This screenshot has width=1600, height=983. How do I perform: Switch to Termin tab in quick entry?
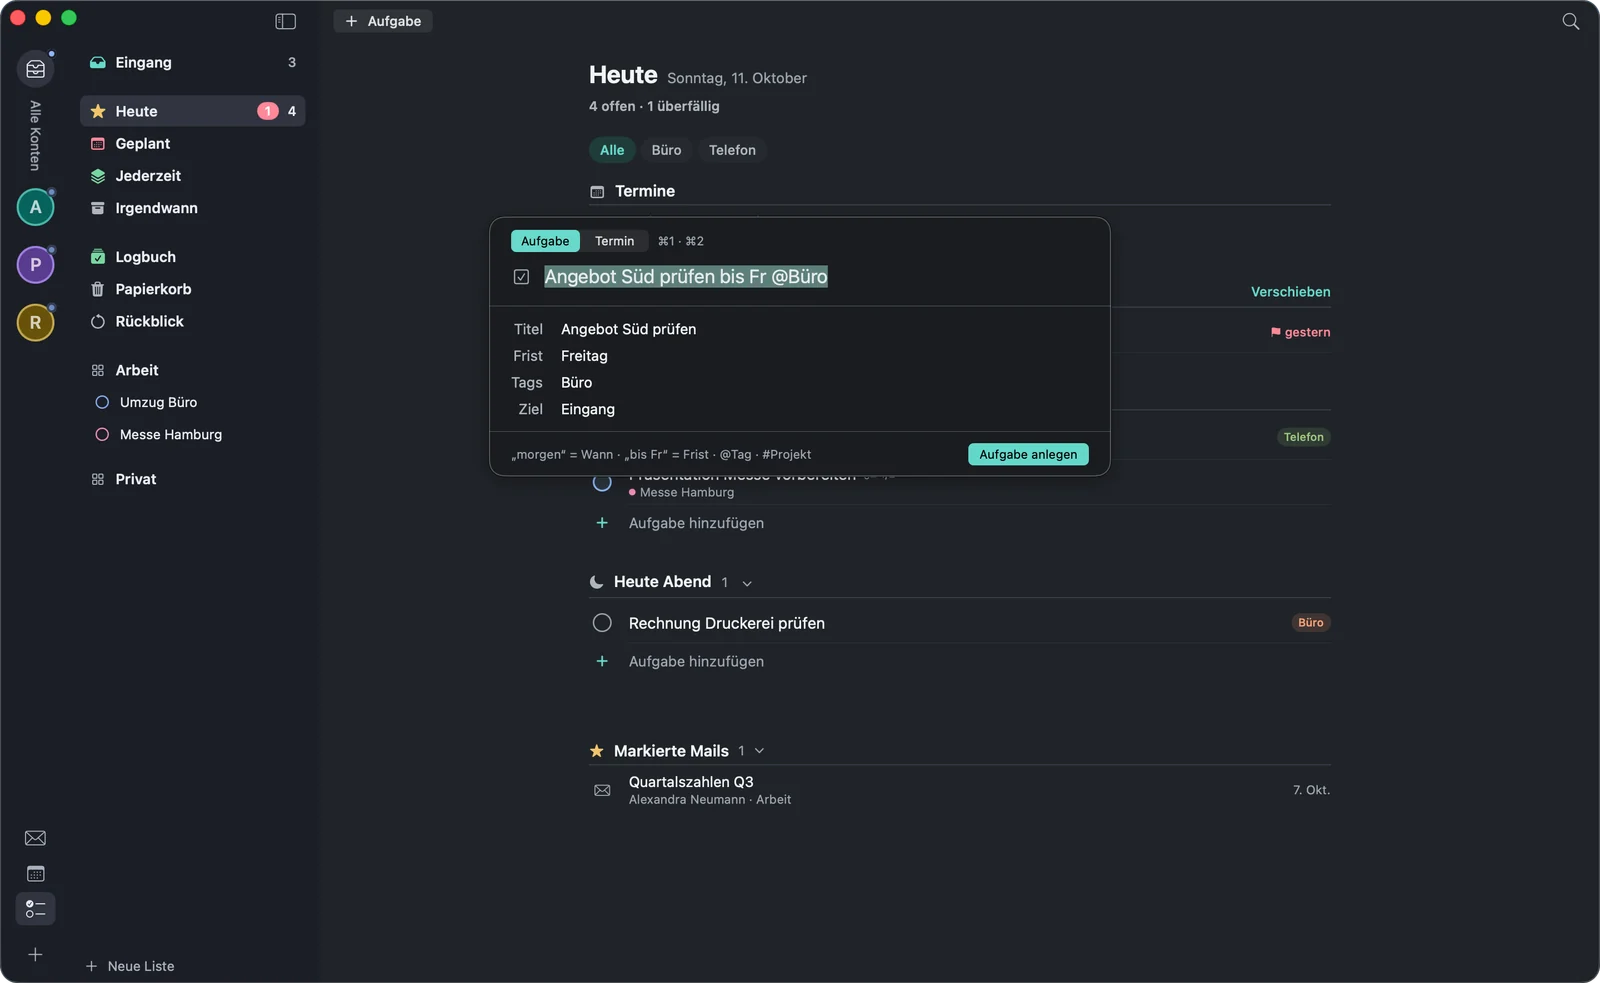(614, 241)
